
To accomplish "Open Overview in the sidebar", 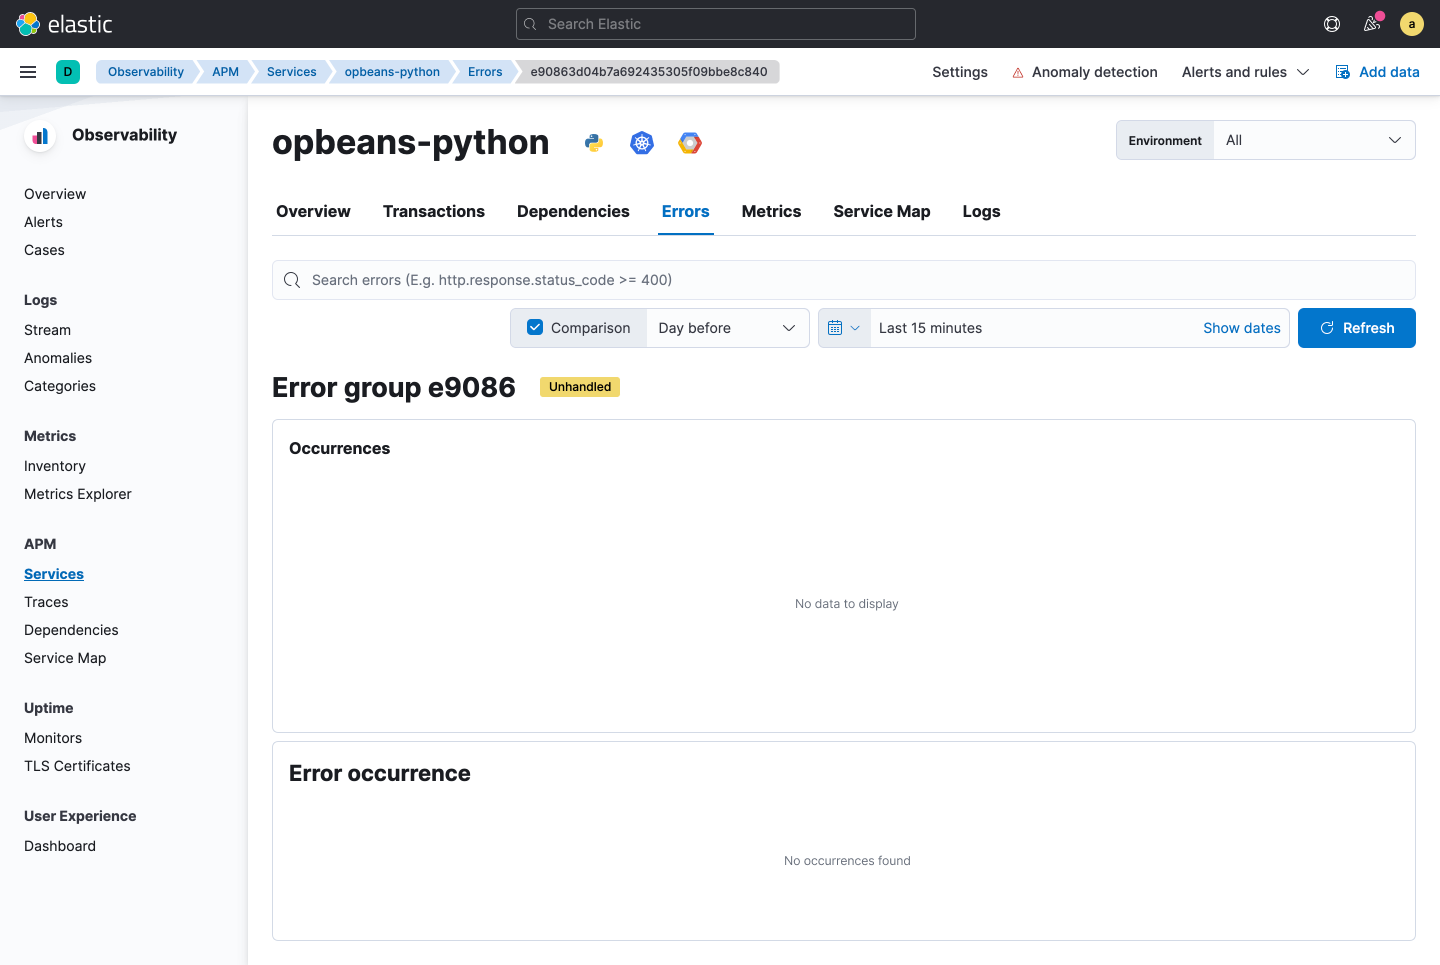I will click(55, 194).
